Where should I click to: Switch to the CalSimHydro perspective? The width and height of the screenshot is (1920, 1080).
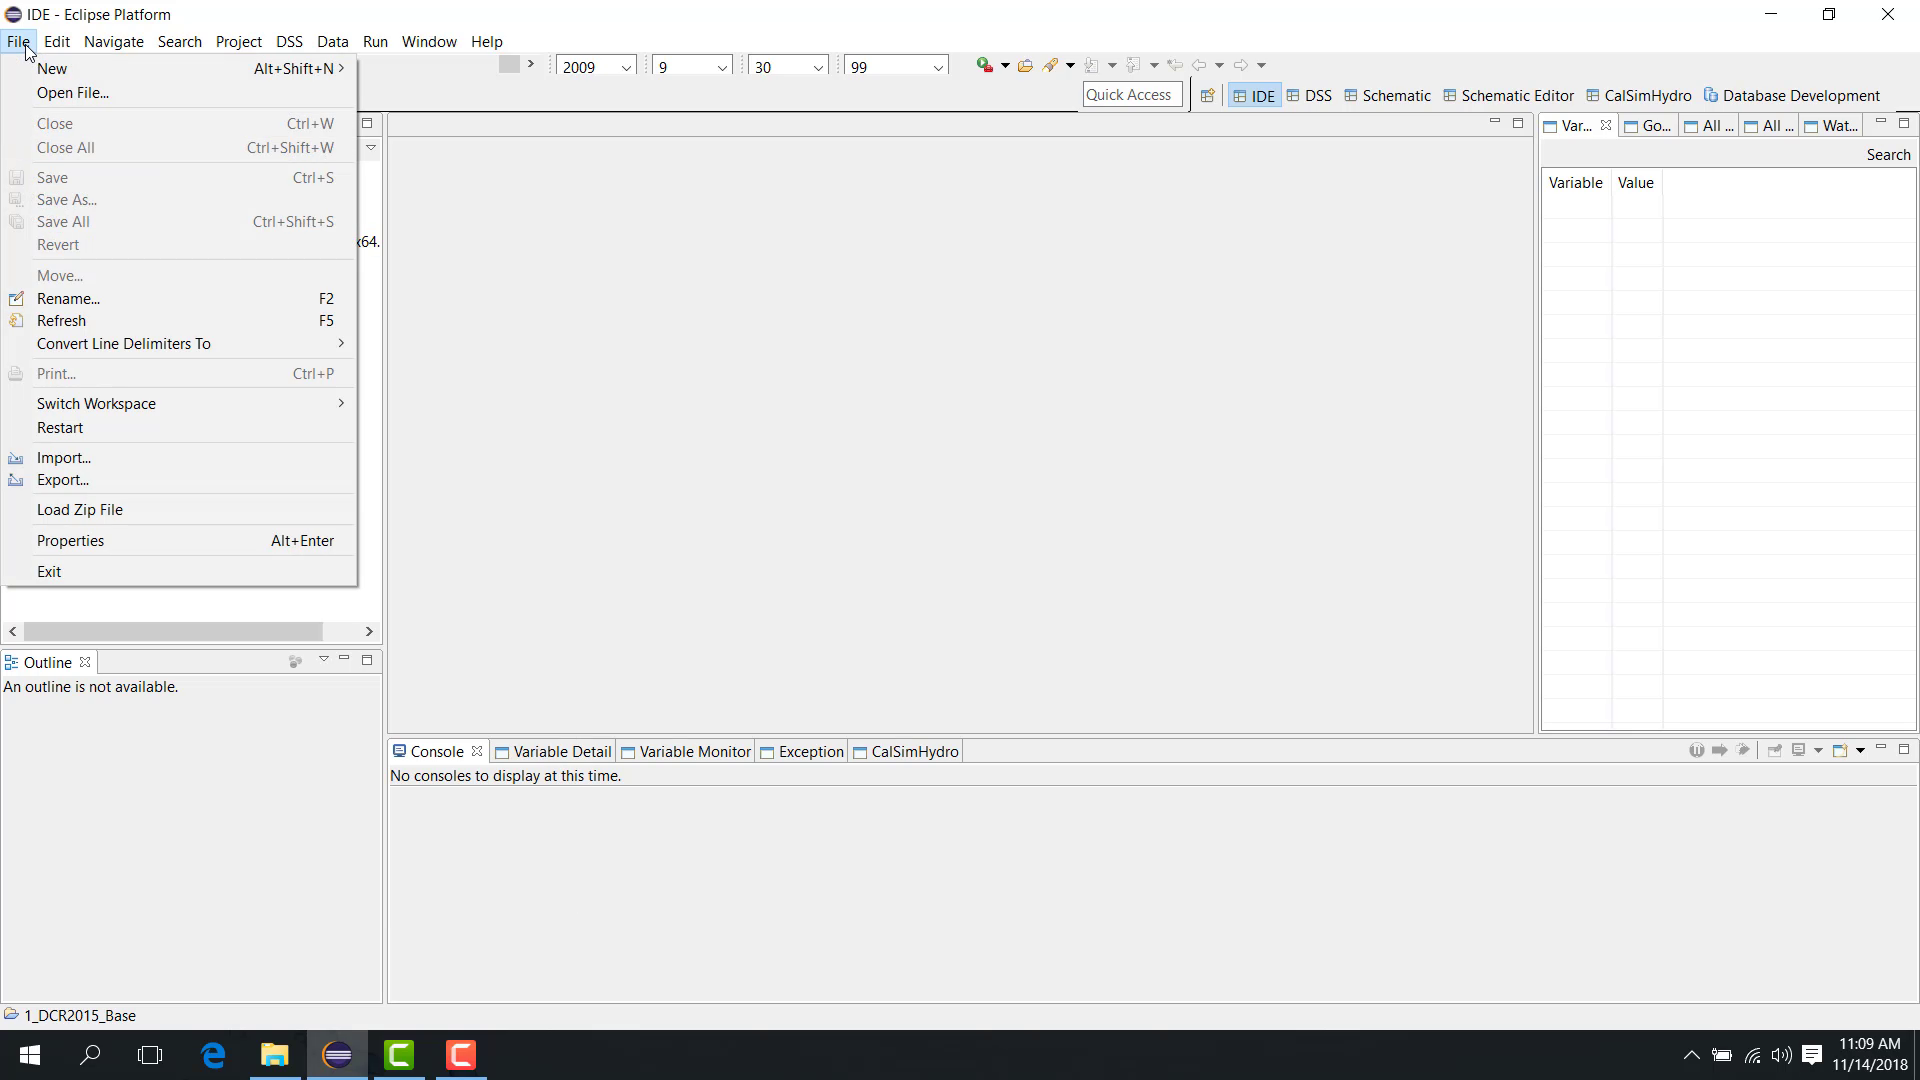pyautogui.click(x=1639, y=96)
